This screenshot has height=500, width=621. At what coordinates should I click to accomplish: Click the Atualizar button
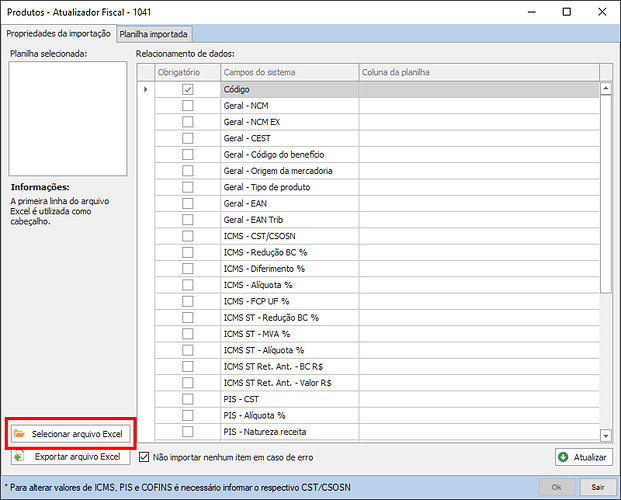[x=583, y=457]
